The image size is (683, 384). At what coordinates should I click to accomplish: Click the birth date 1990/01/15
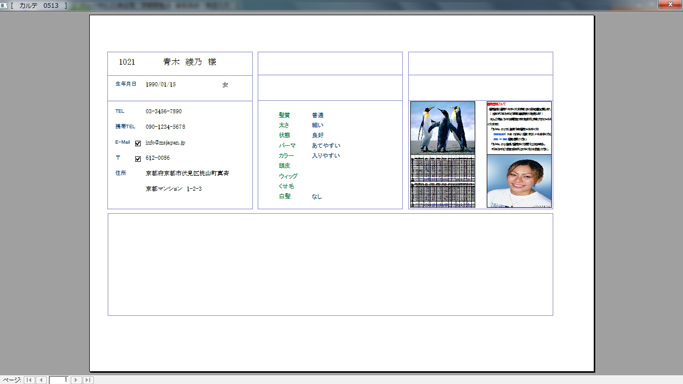click(x=161, y=84)
